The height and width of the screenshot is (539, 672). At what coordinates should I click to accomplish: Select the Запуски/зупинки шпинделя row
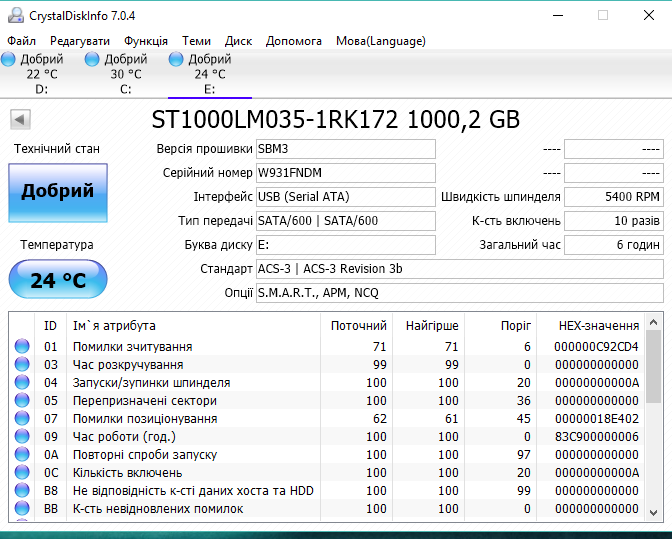[x=327, y=382]
